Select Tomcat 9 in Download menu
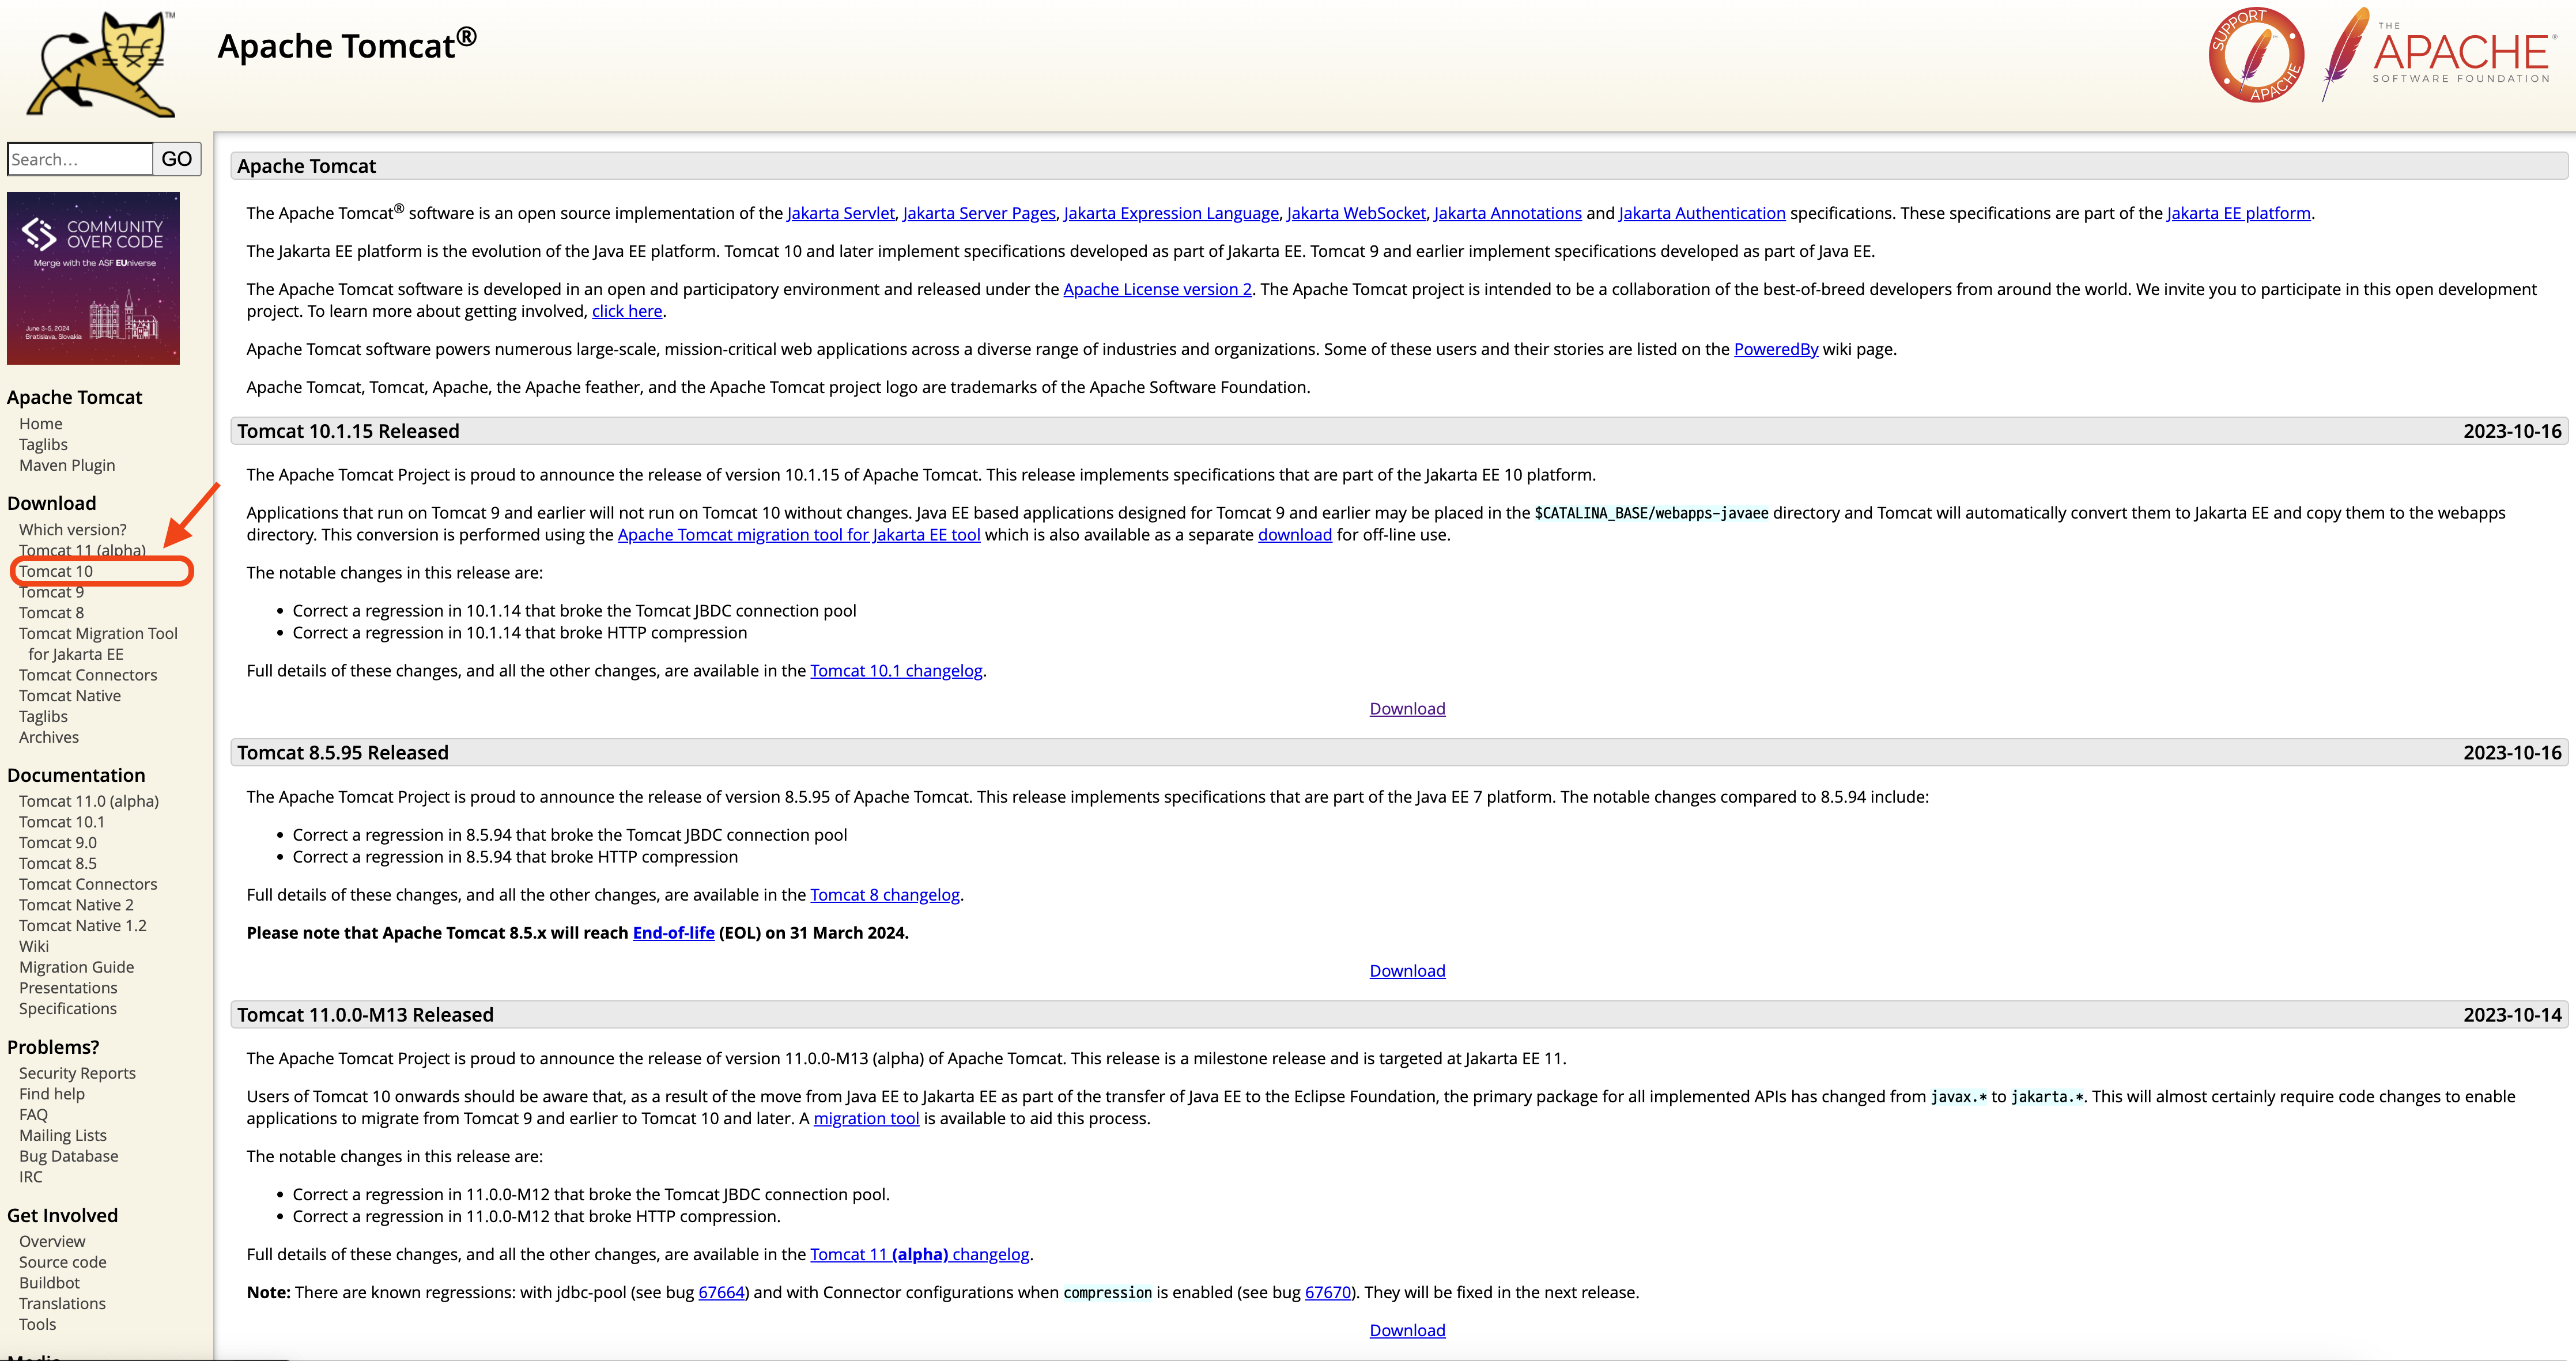The image size is (2576, 1361). tap(51, 592)
